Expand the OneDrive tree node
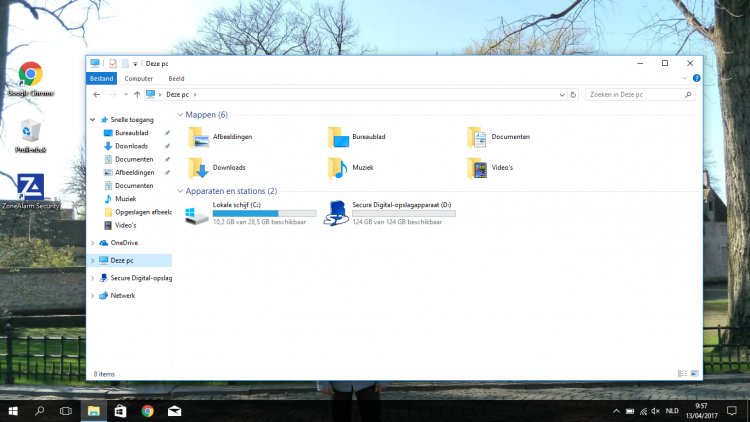Viewport: 750px width, 422px height. coord(93,243)
